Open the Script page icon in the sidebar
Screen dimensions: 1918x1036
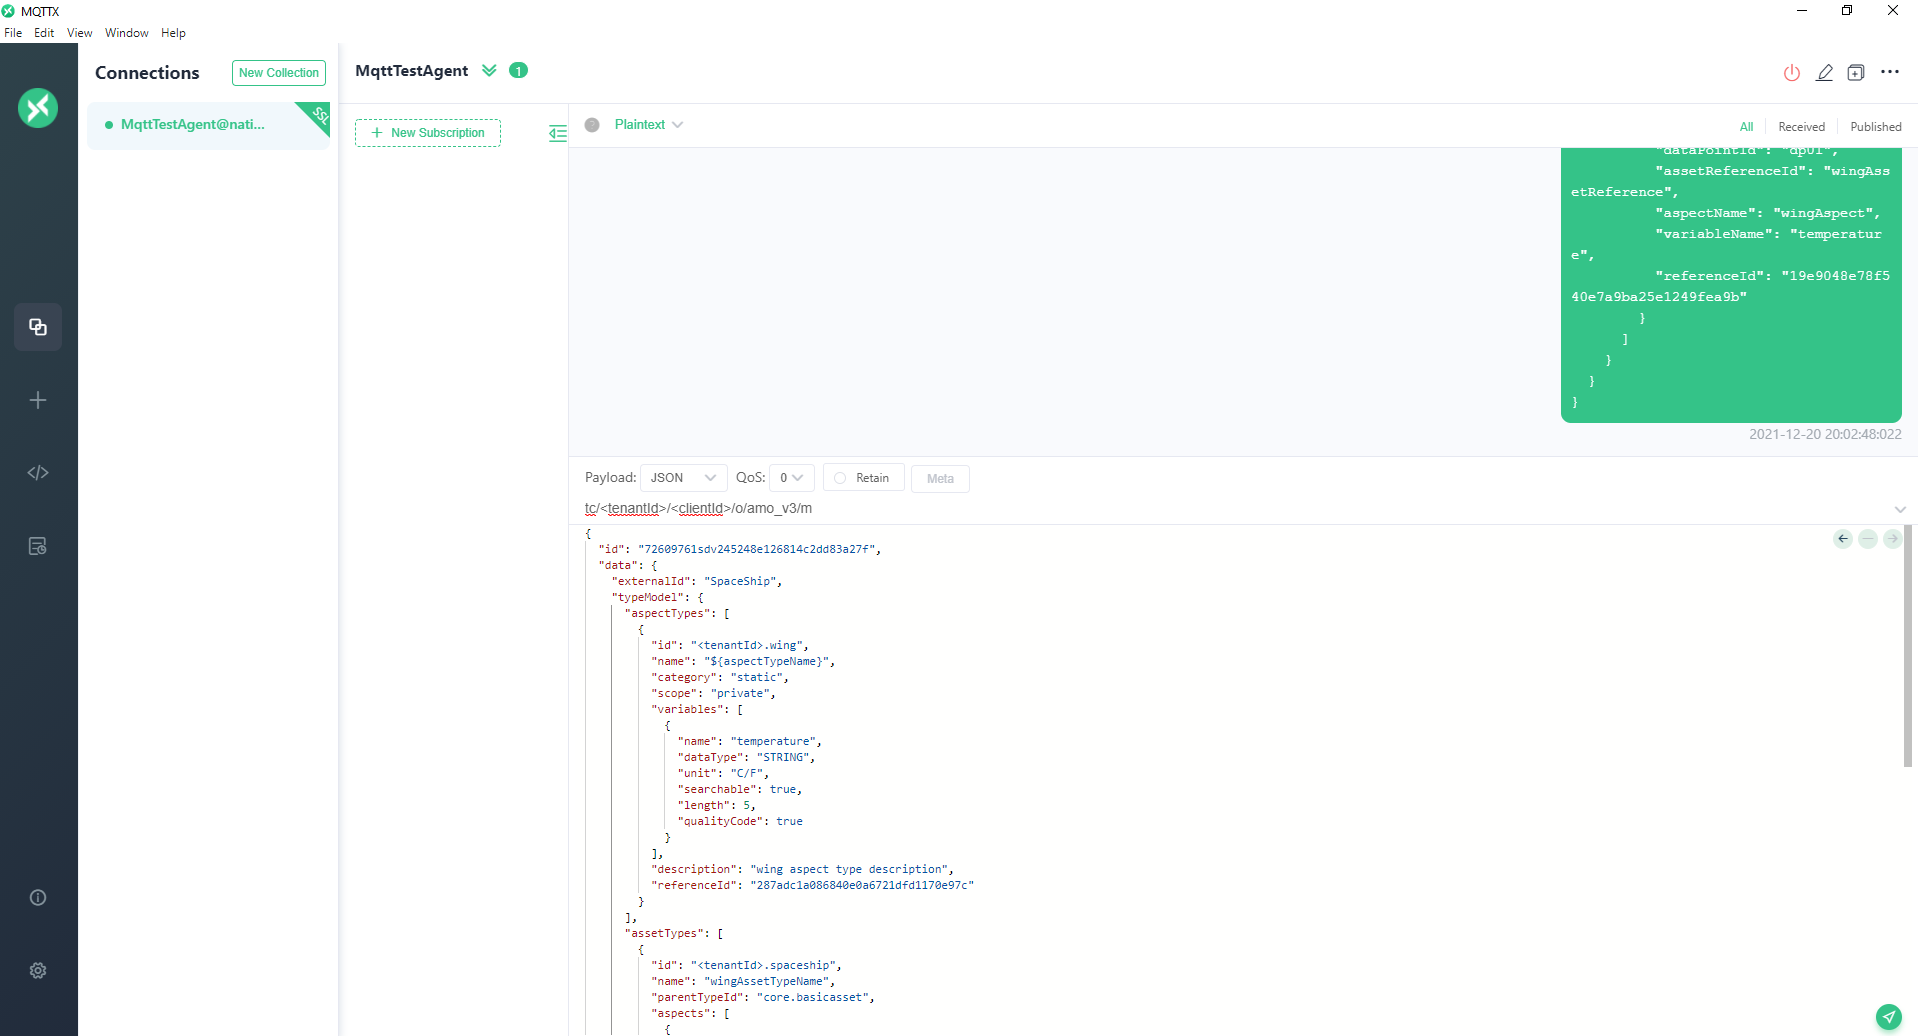point(38,473)
